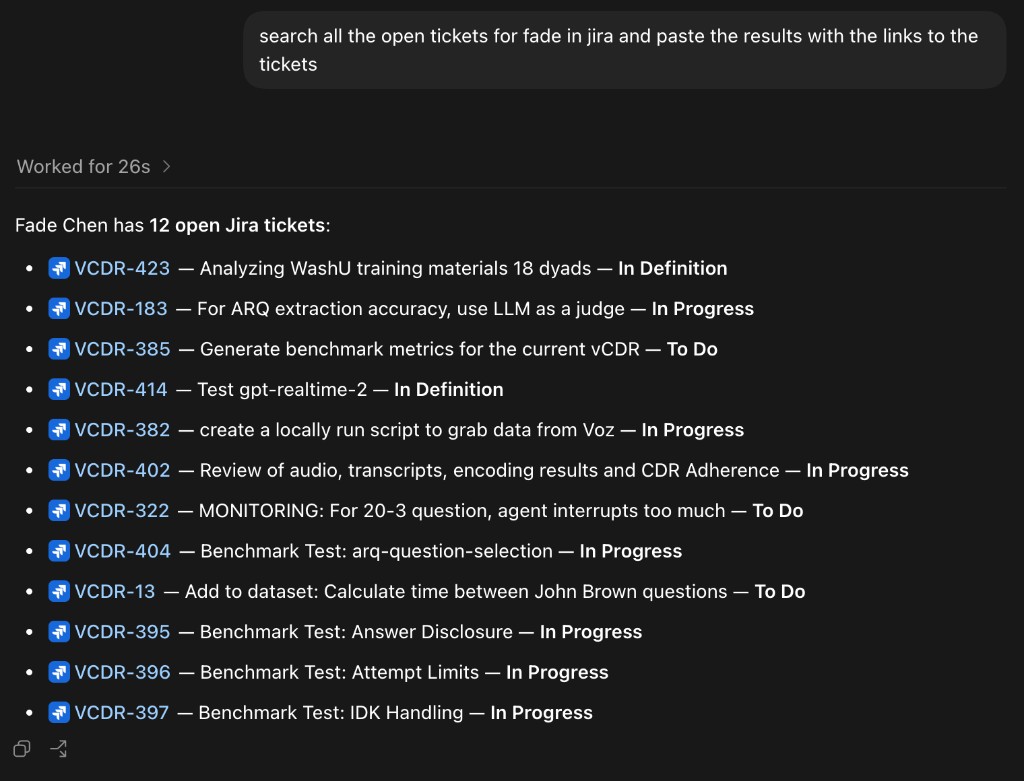Click the "In Progress" status of VCDR-402
The height and width of the screenshot is (781, 1024).
(857, 471)
